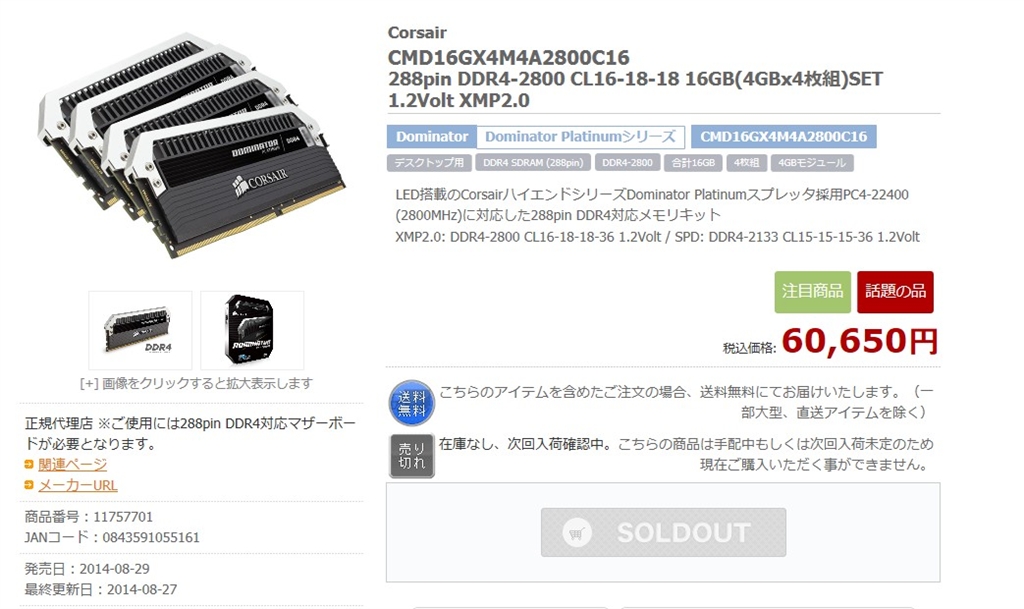Open the メーカーURL link
The width and height of the screenshot is (1024, 609).
pyautogui.click(x=78, y=485)
